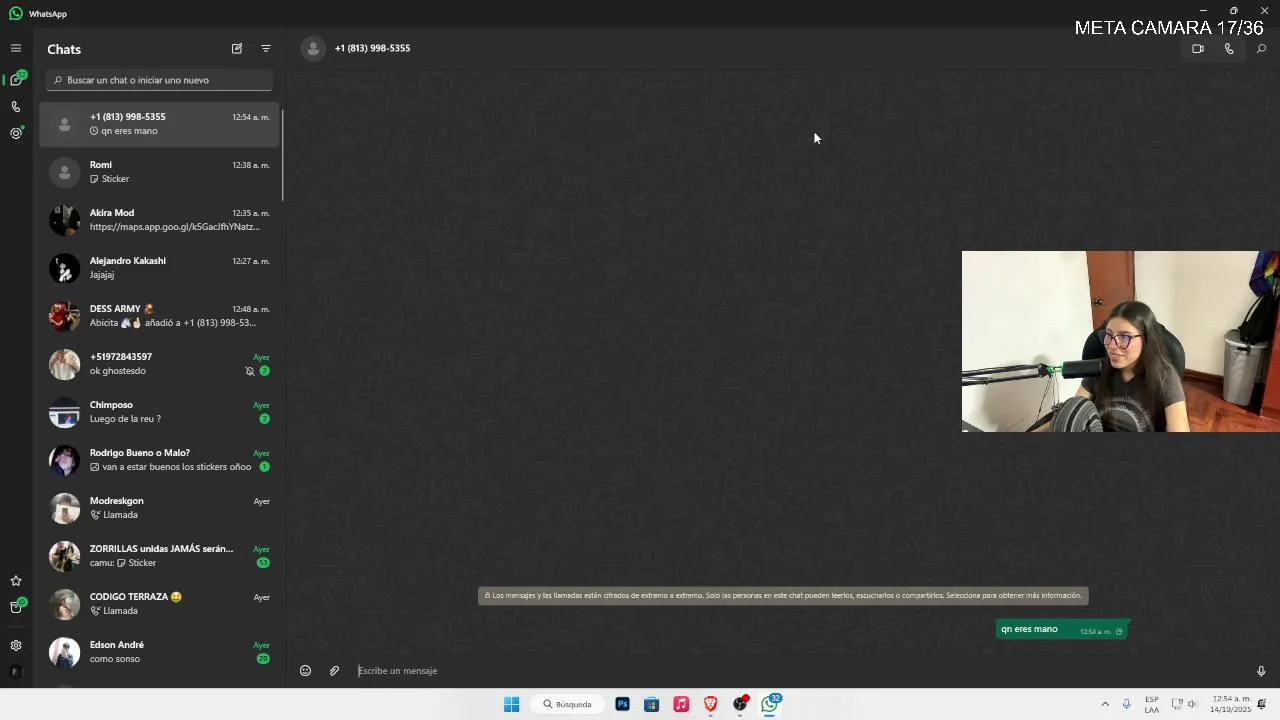
Task: Click the message input field
Action: (800, 671)
